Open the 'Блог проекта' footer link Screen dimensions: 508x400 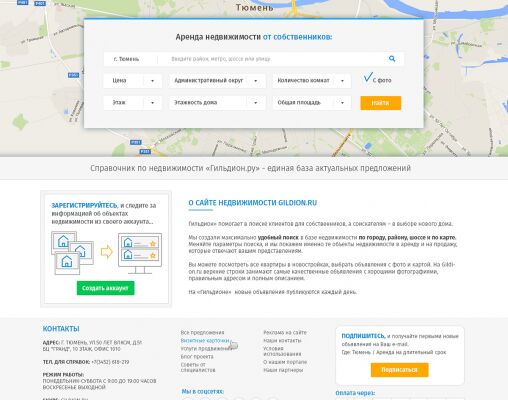[x=197, y=357]
